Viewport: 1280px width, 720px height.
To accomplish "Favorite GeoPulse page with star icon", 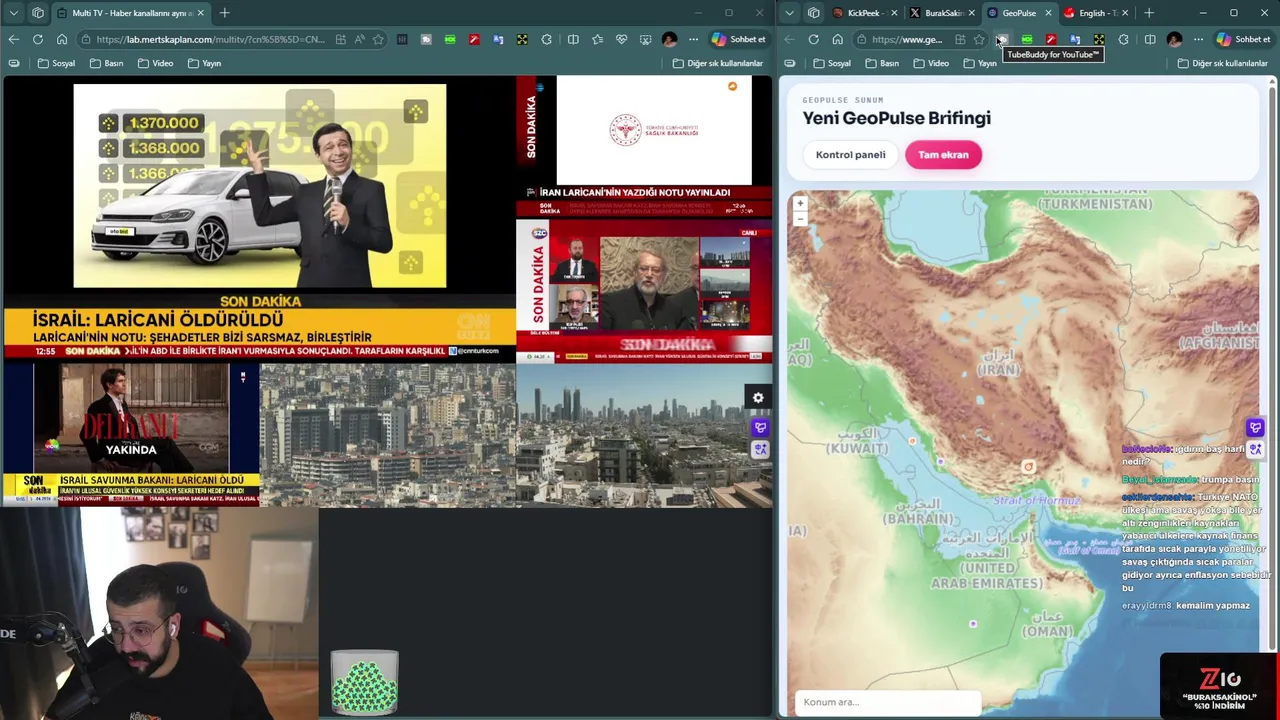I will pyautogui.click(x=979, y=39).
